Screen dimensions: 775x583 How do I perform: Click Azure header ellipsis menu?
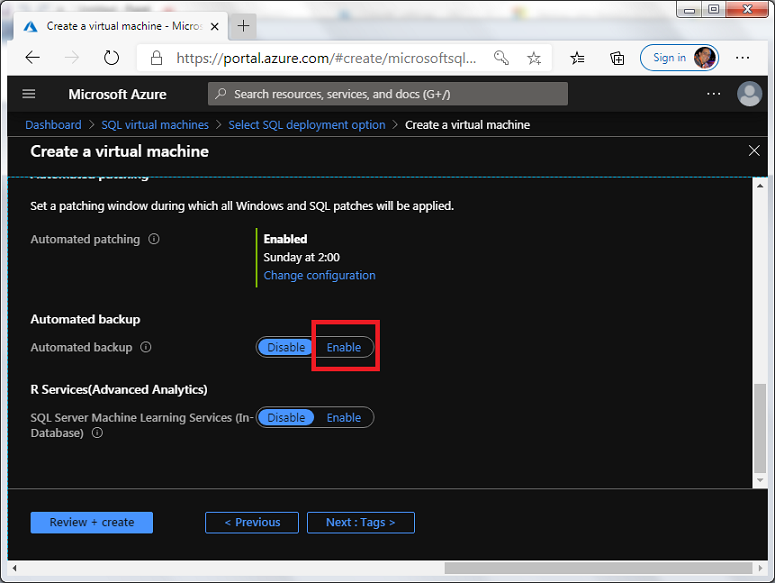click(713, 93)
